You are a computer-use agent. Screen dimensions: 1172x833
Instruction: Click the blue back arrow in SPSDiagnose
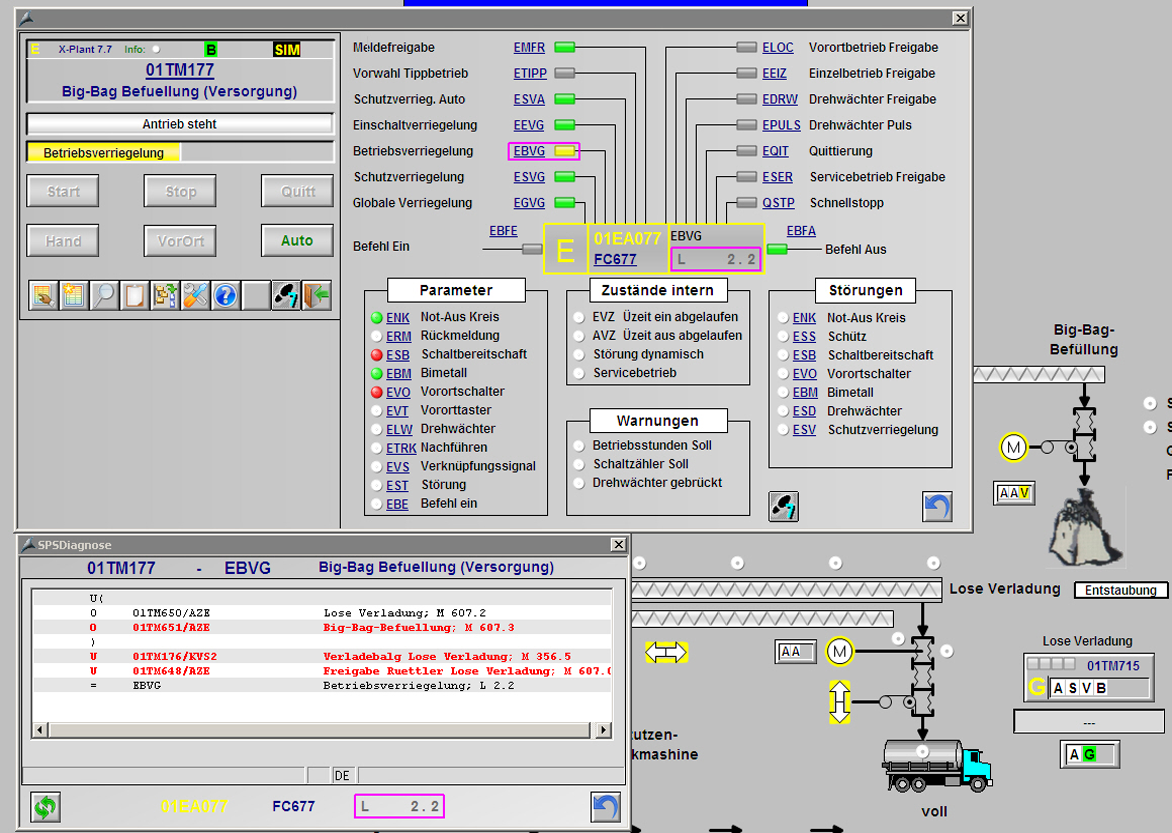pyautogui.click(x=606, y=806)
